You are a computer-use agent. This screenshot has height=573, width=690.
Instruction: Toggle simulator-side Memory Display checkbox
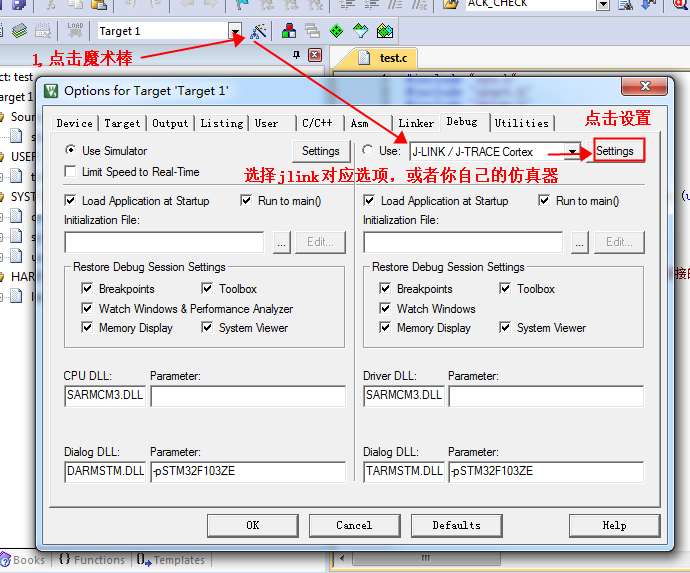pos(87,327)
